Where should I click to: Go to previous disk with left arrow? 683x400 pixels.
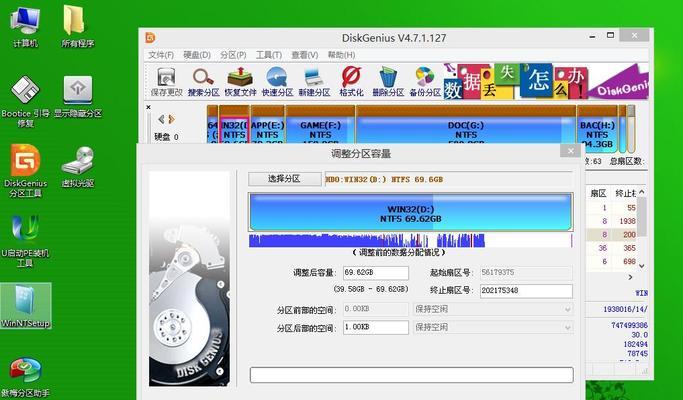(x=161, y=119)
